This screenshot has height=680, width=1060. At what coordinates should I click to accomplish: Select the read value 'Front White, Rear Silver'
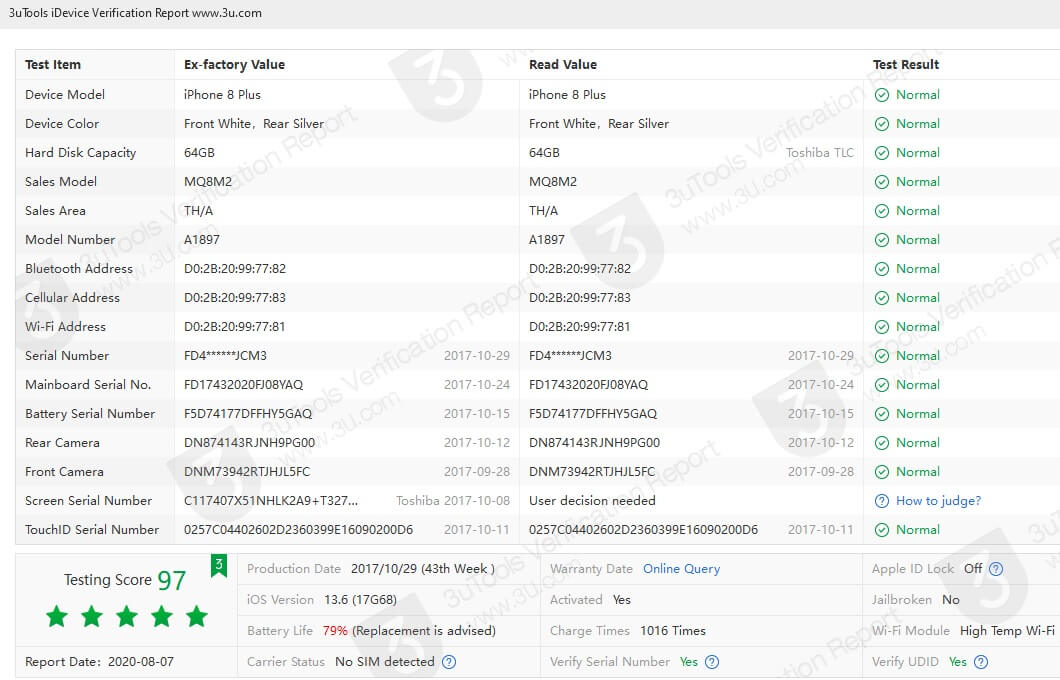coord(599,124)
